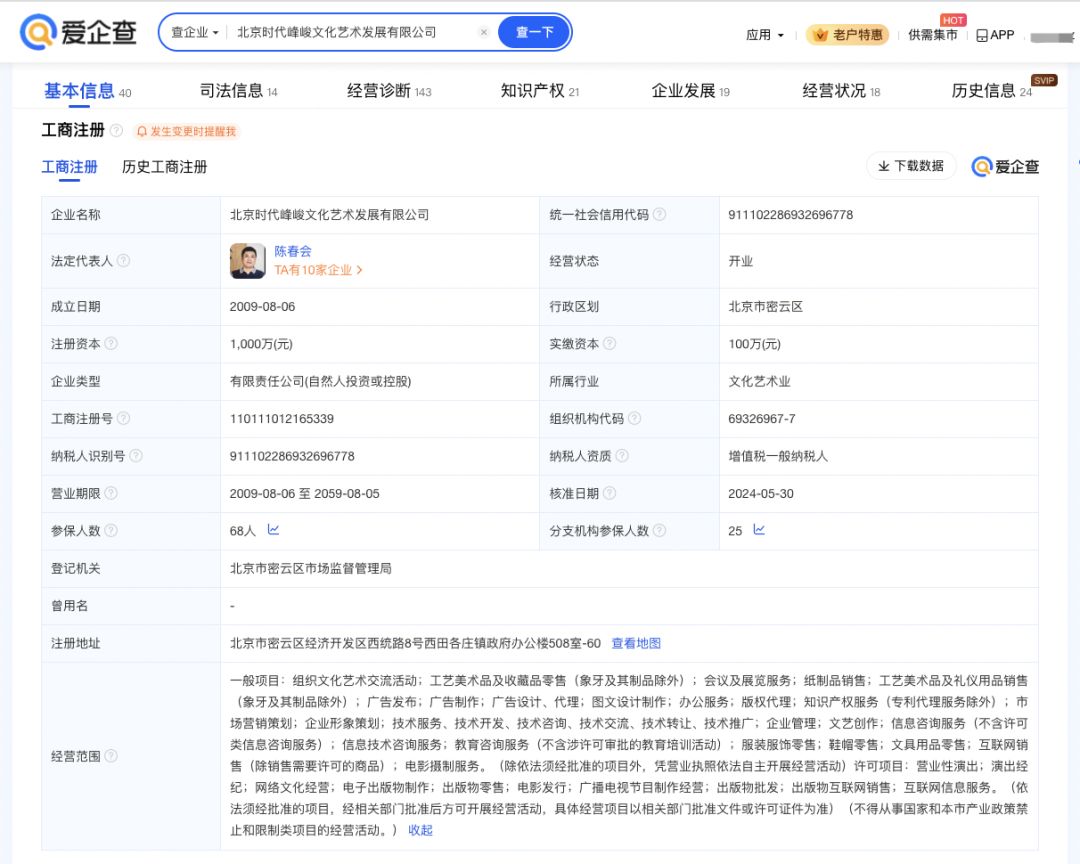Click the 发生变更时提醒我 reminder button

(x=187, y=131)
